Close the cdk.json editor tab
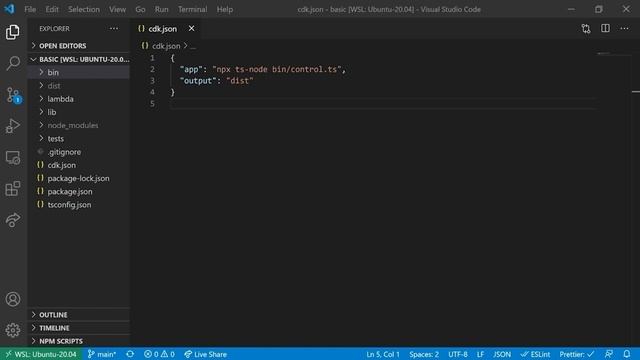The image size is (640, 360). (191, 29)
